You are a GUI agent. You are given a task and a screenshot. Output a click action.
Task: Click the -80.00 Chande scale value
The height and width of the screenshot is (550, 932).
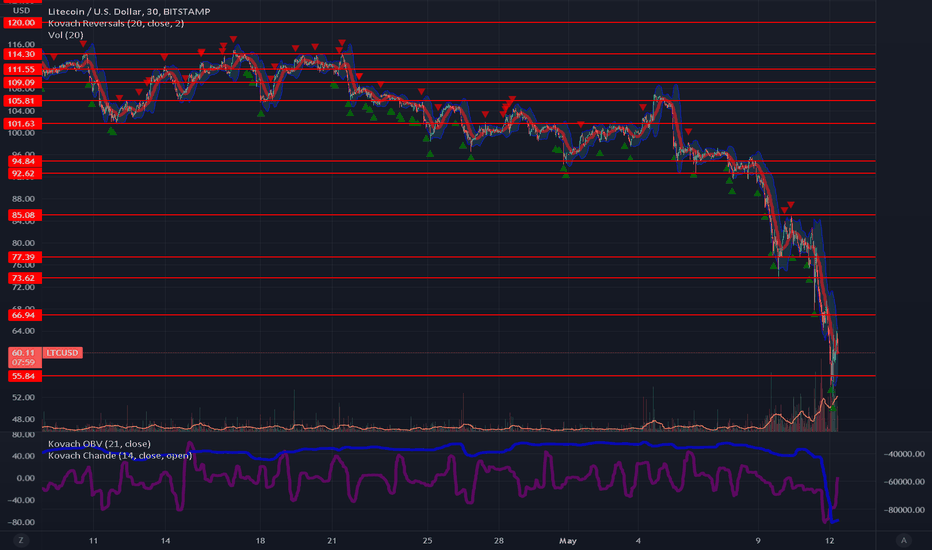tap(21, 522)
